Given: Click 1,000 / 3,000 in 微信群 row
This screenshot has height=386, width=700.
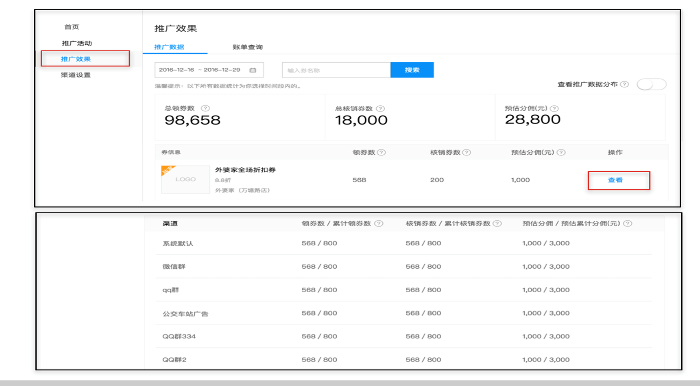Looking at the screenshot, I should pos(546,266).
